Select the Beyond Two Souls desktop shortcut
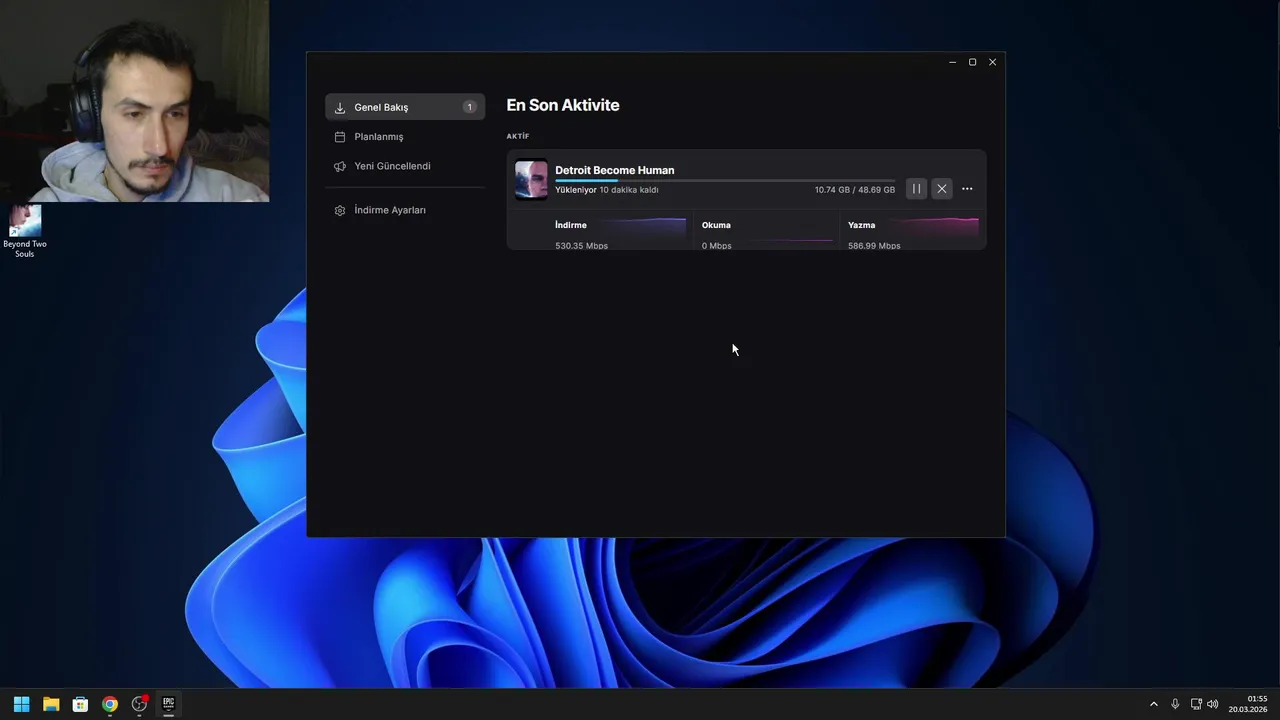 click(25, 232)
